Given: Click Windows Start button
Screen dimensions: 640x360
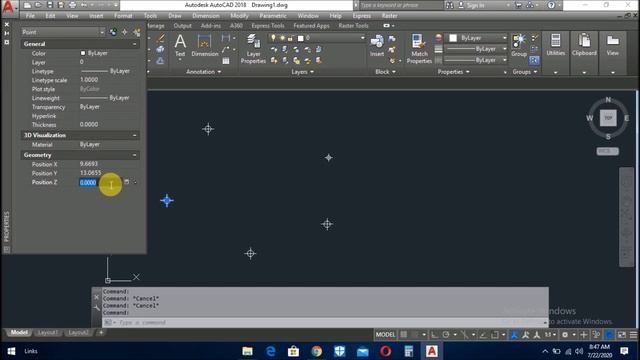Looking at the screenshot, I should [11, 351].
